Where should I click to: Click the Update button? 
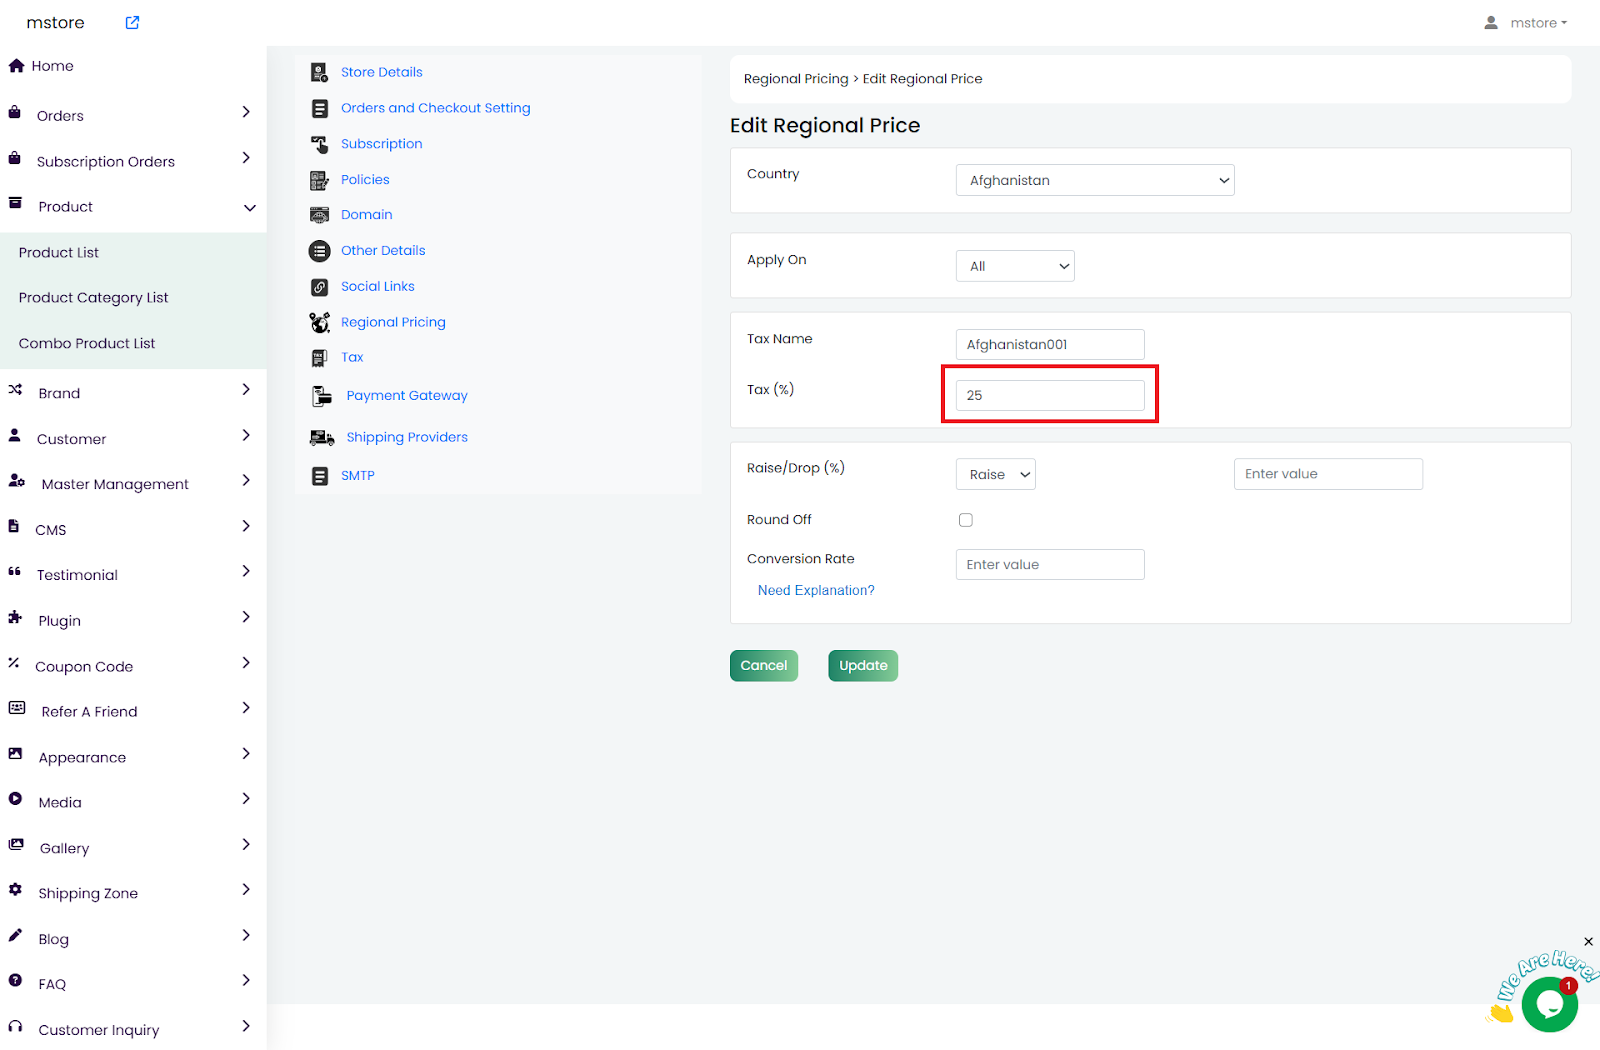[x=862, y=666]
